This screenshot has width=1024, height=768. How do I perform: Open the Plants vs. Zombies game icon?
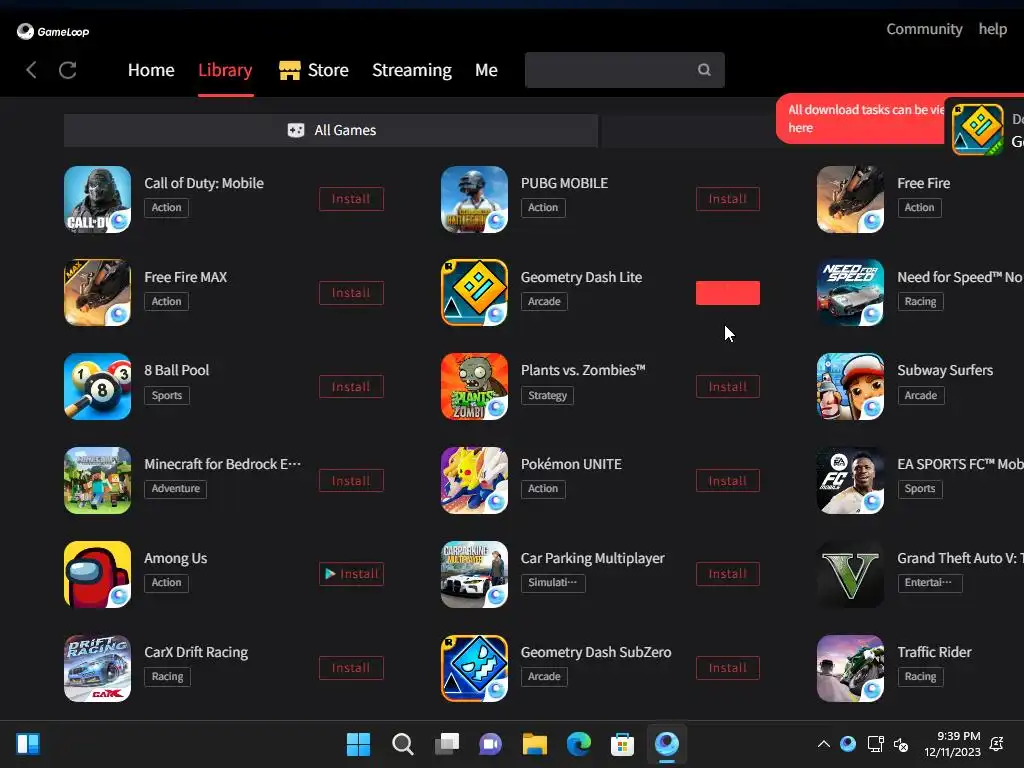tap(474, 387)
